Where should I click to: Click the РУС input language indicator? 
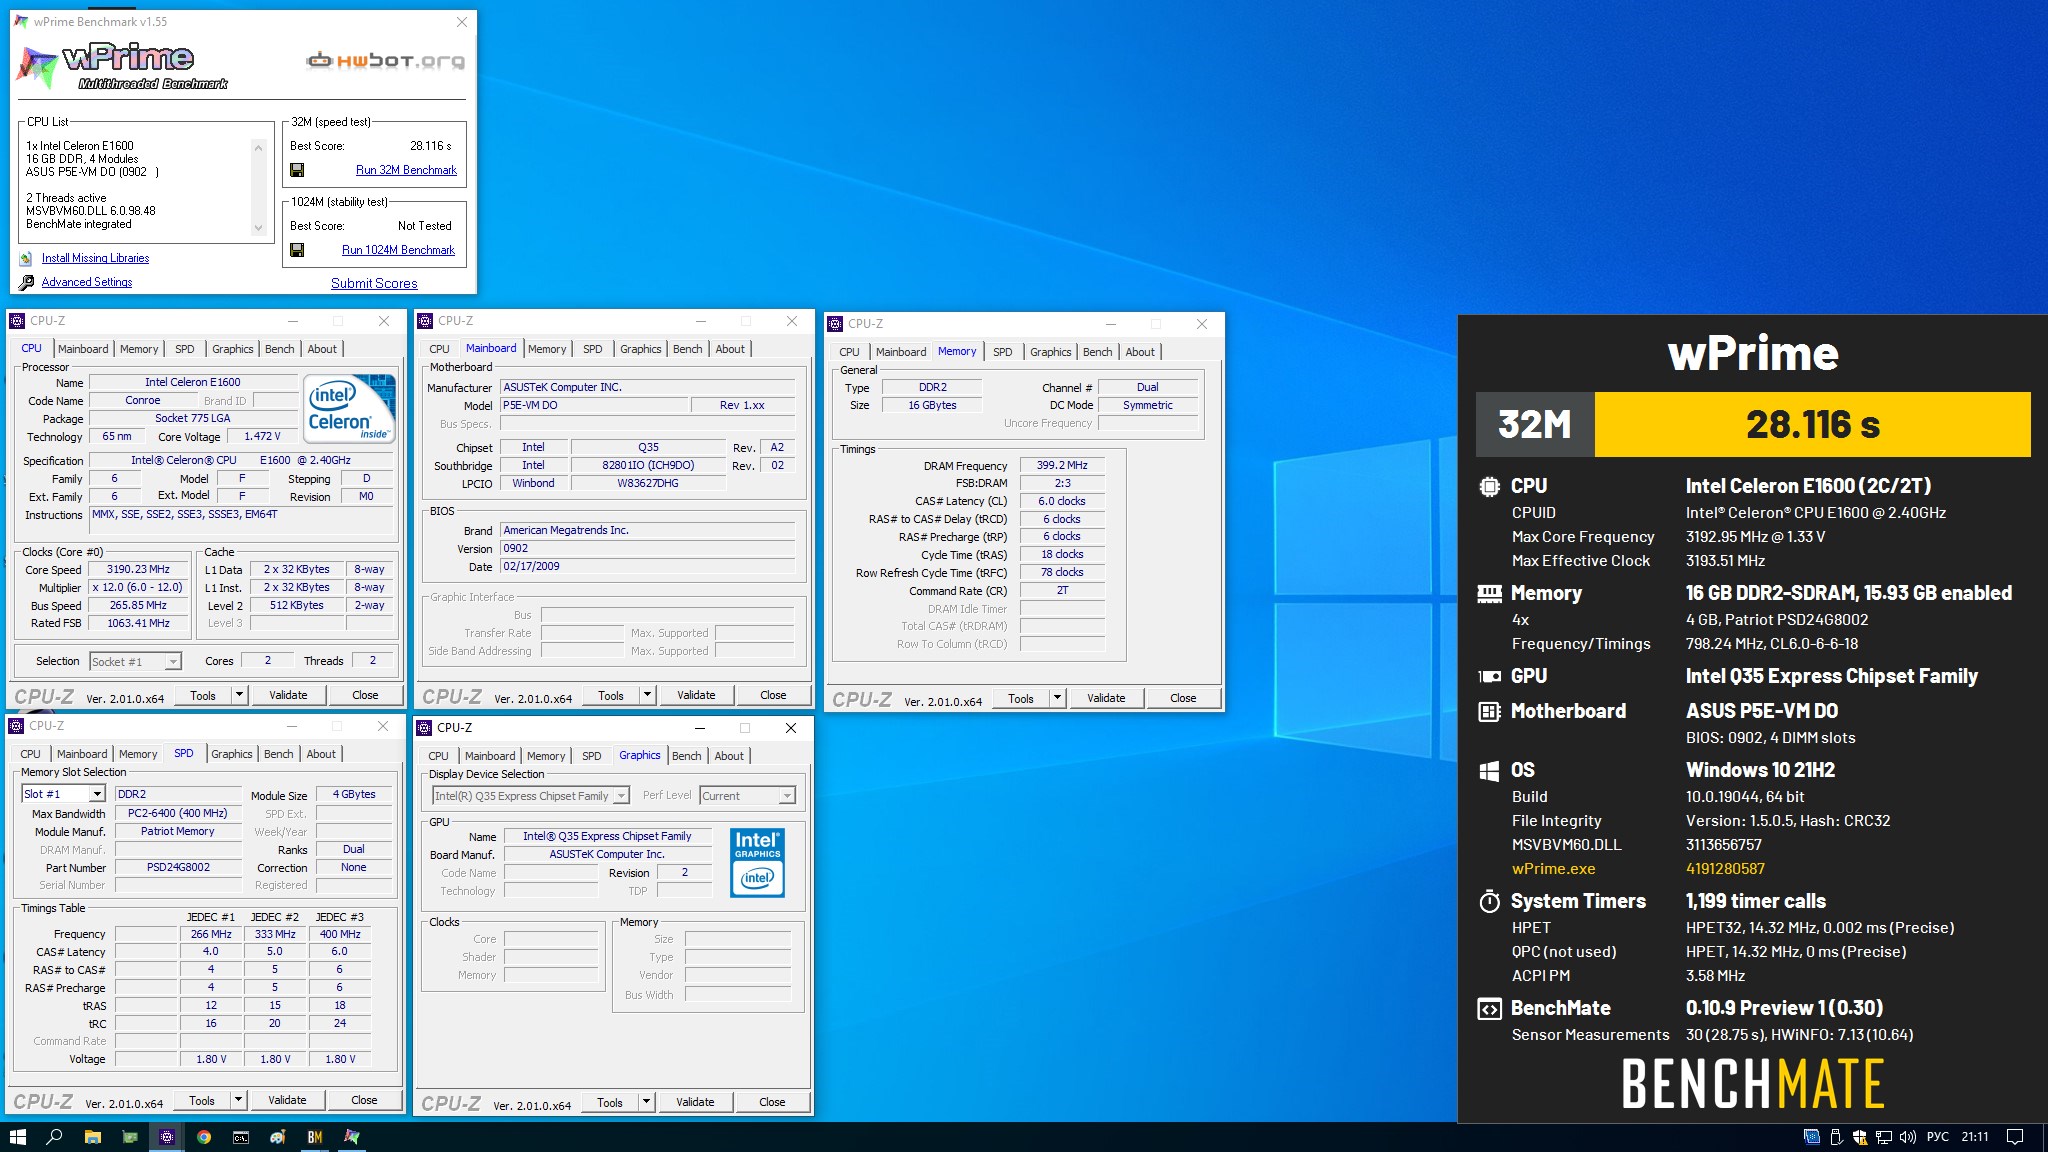(1938, 1137)
